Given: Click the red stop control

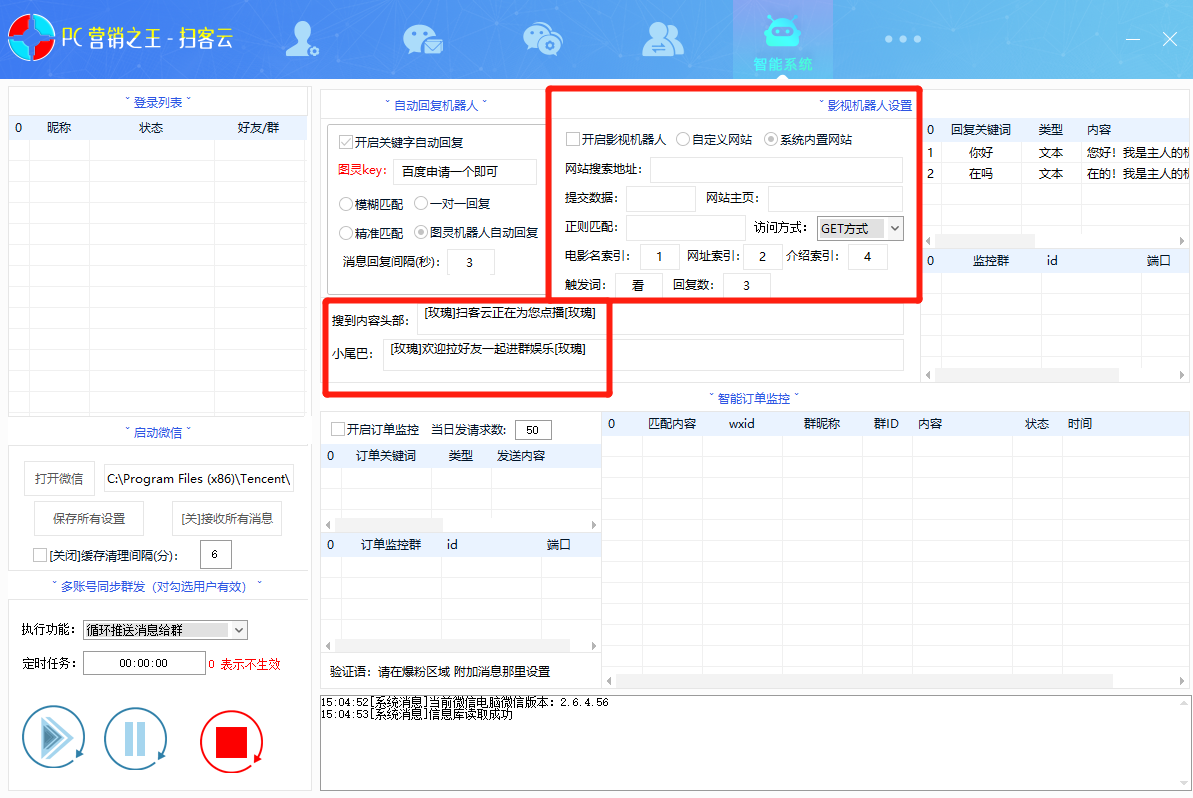Looking at the screenshot, I should click(231, 738).
